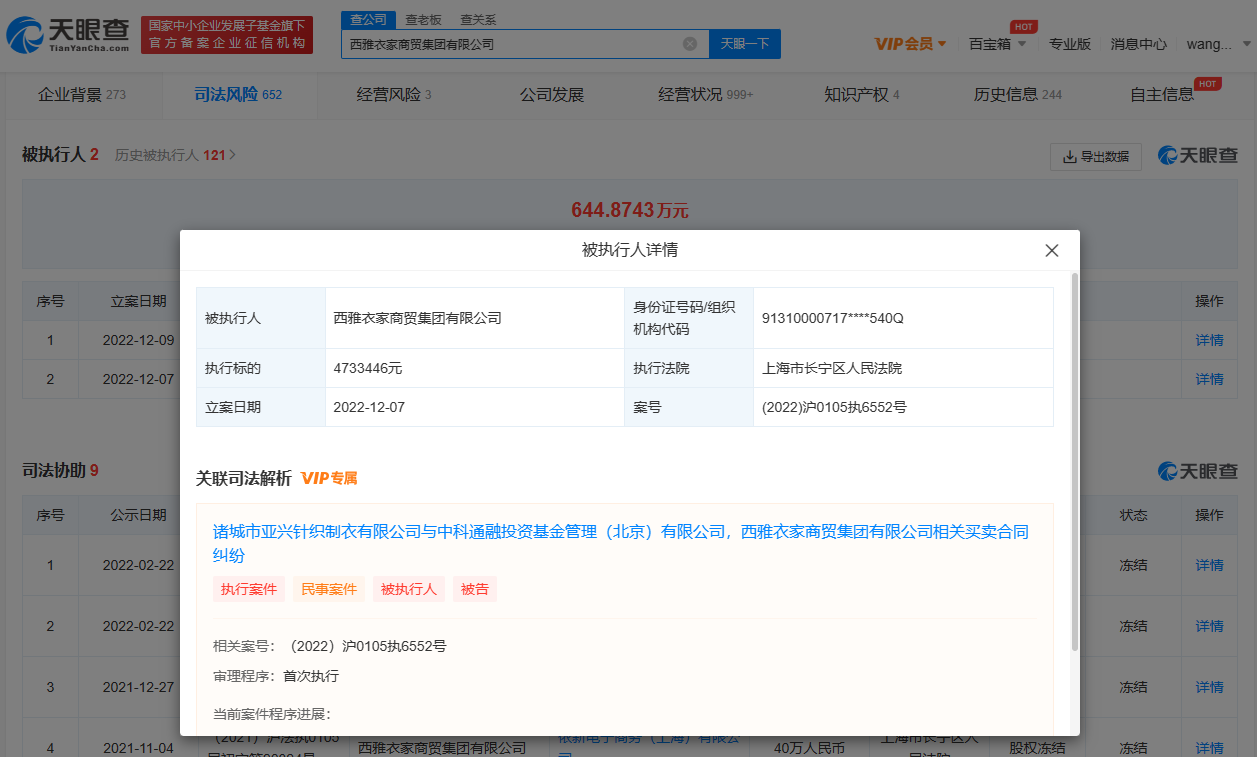Open the 企业背景 tab
Screen dimensions: 1257x757
pos(82,95)
